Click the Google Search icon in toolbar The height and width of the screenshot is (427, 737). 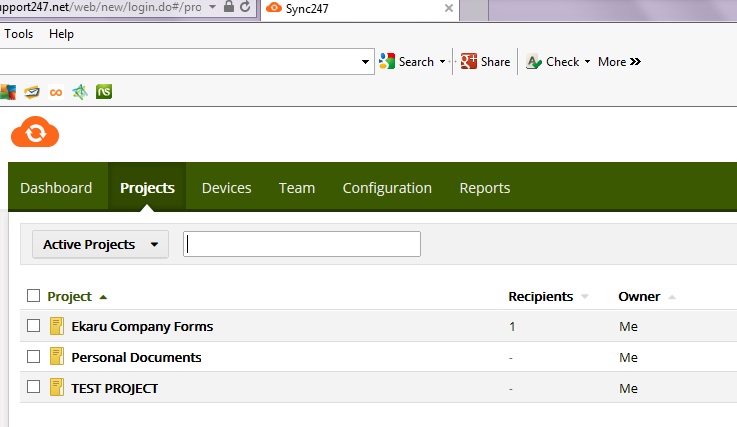[387, 61]
